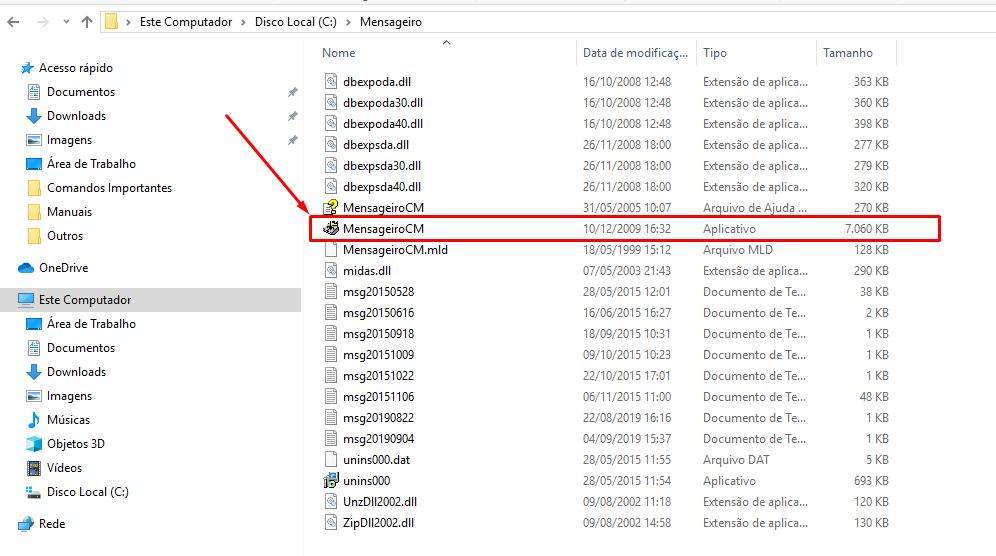This screenshot has width=996, height=556.
Task: Sort by 'Tipo' column header
Action: pos(715,53)
